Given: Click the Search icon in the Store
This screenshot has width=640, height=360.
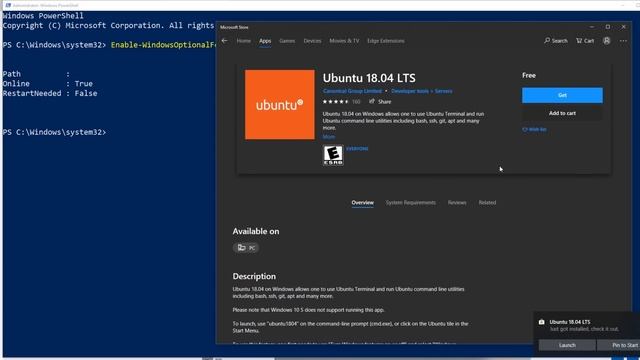Looking at the screenshot, I should [x=556, y=41].
